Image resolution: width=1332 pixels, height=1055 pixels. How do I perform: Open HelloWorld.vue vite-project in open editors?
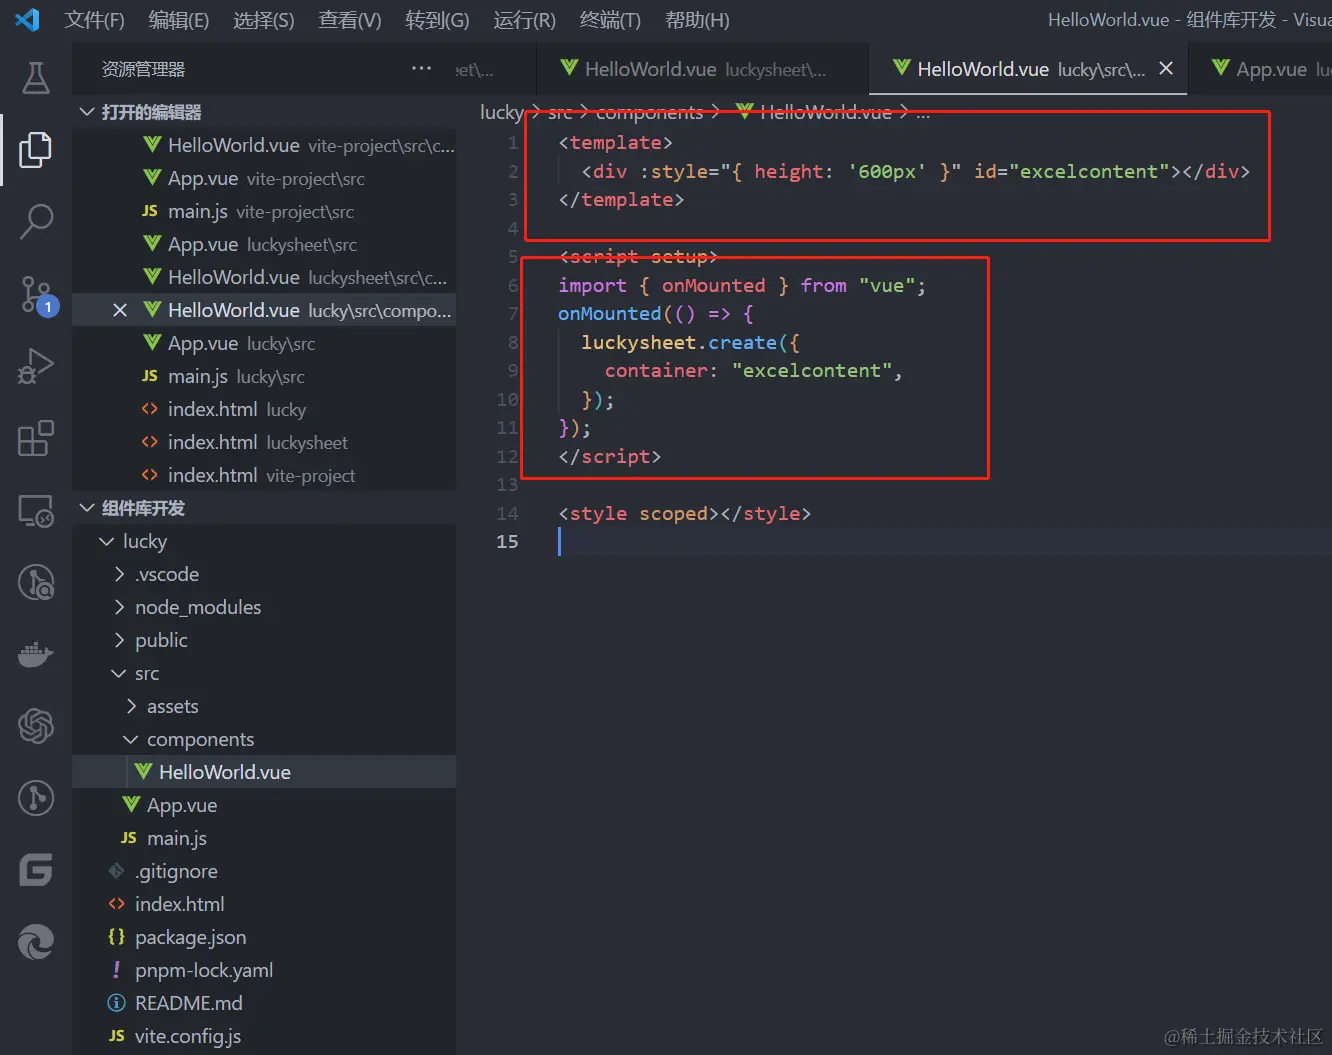tap(265, 145)
